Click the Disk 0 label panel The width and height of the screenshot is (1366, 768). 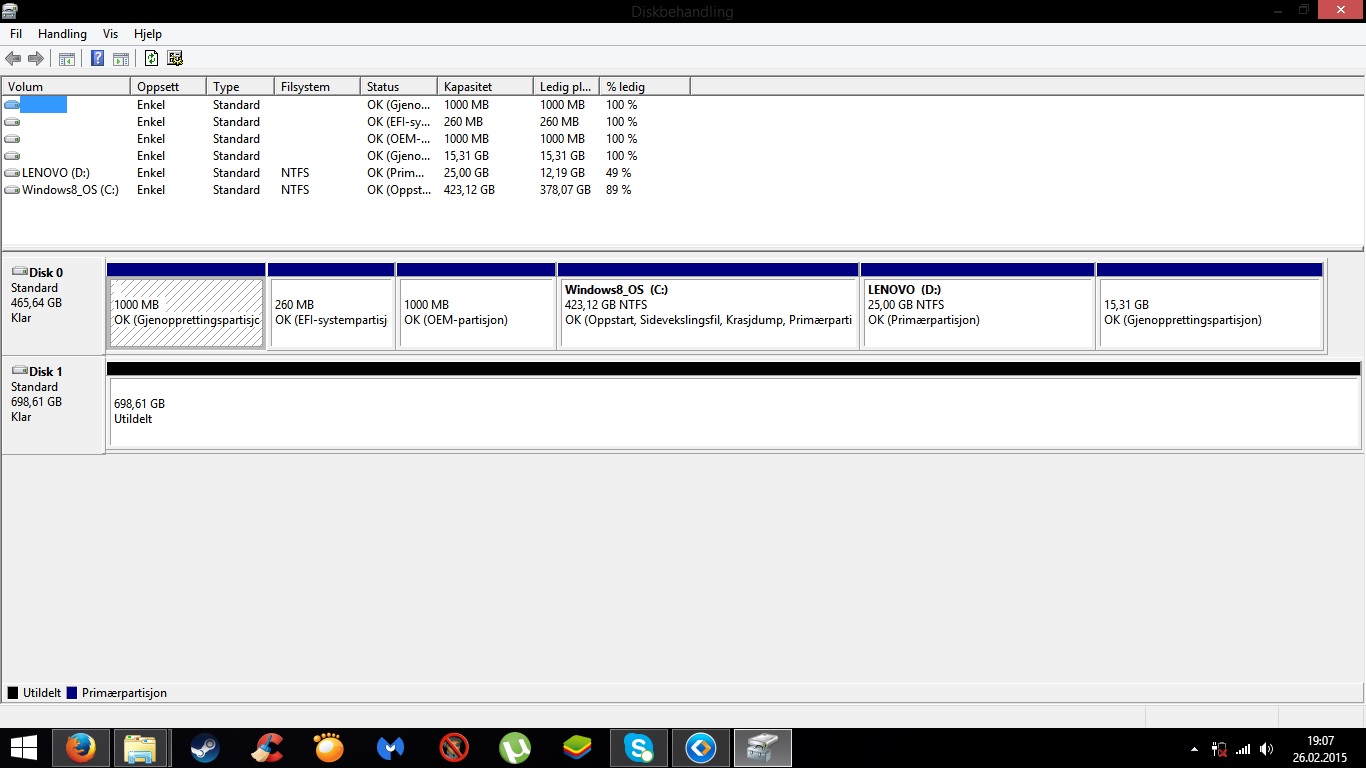point(53,306)
